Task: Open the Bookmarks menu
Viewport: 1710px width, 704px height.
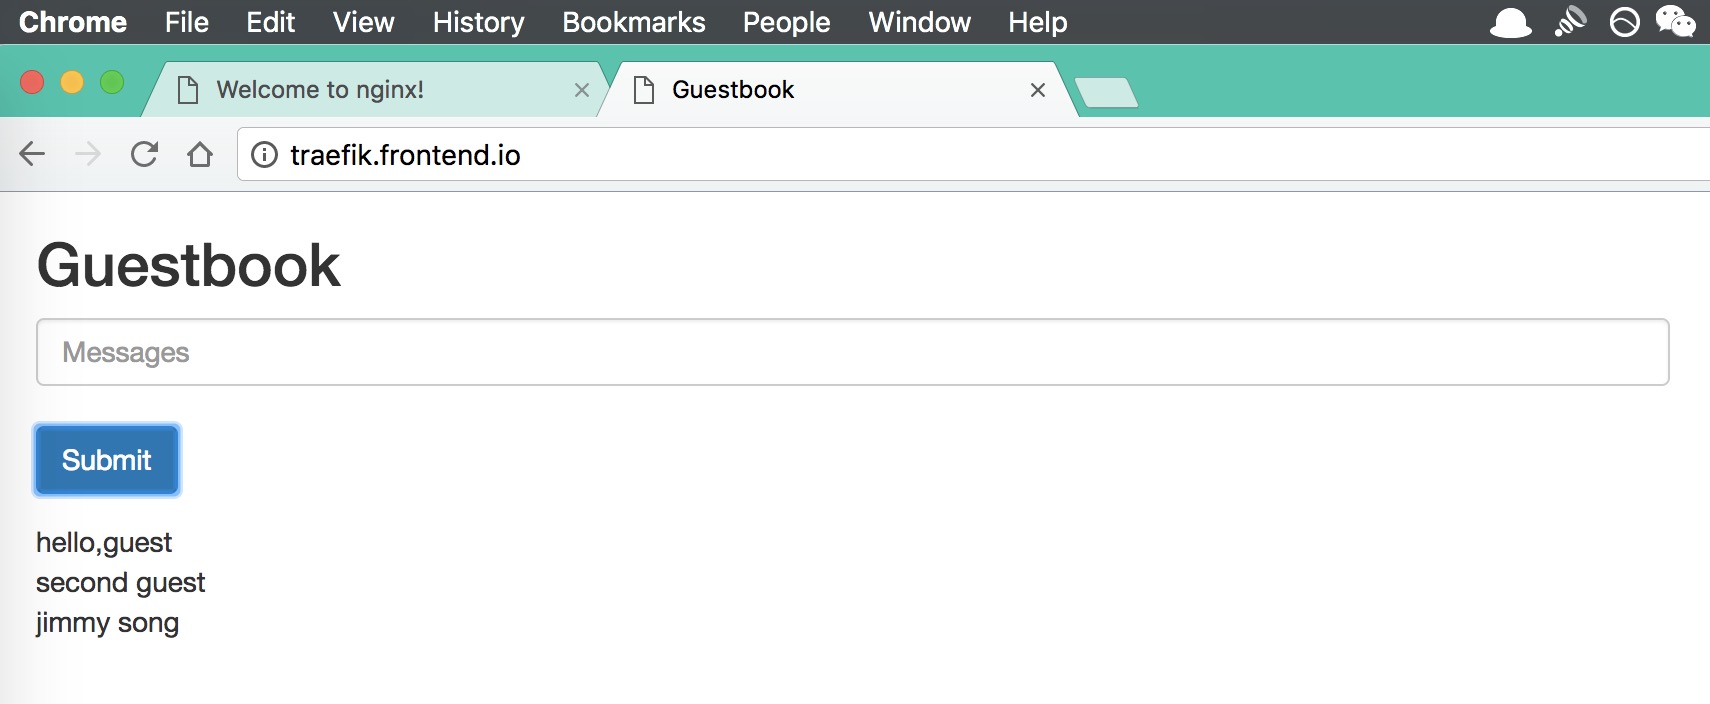Action: [633, 22]
